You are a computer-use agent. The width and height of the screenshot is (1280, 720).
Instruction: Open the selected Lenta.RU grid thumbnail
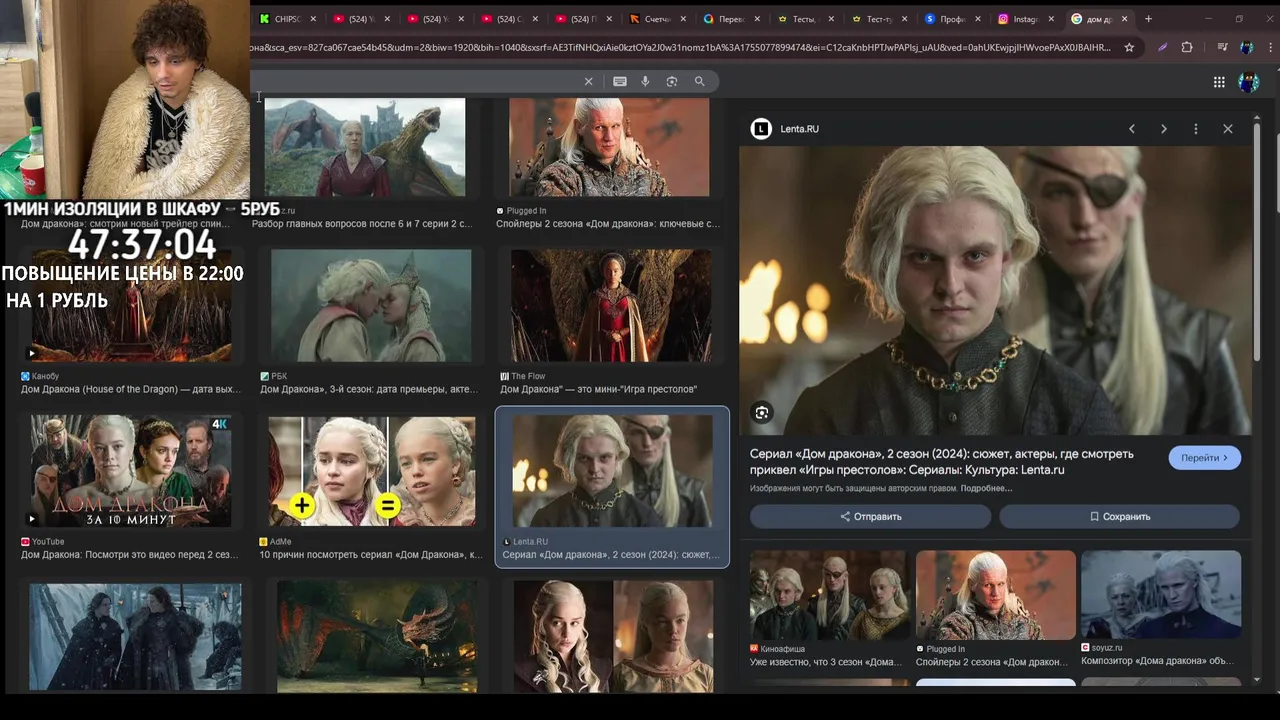point(612,471)
